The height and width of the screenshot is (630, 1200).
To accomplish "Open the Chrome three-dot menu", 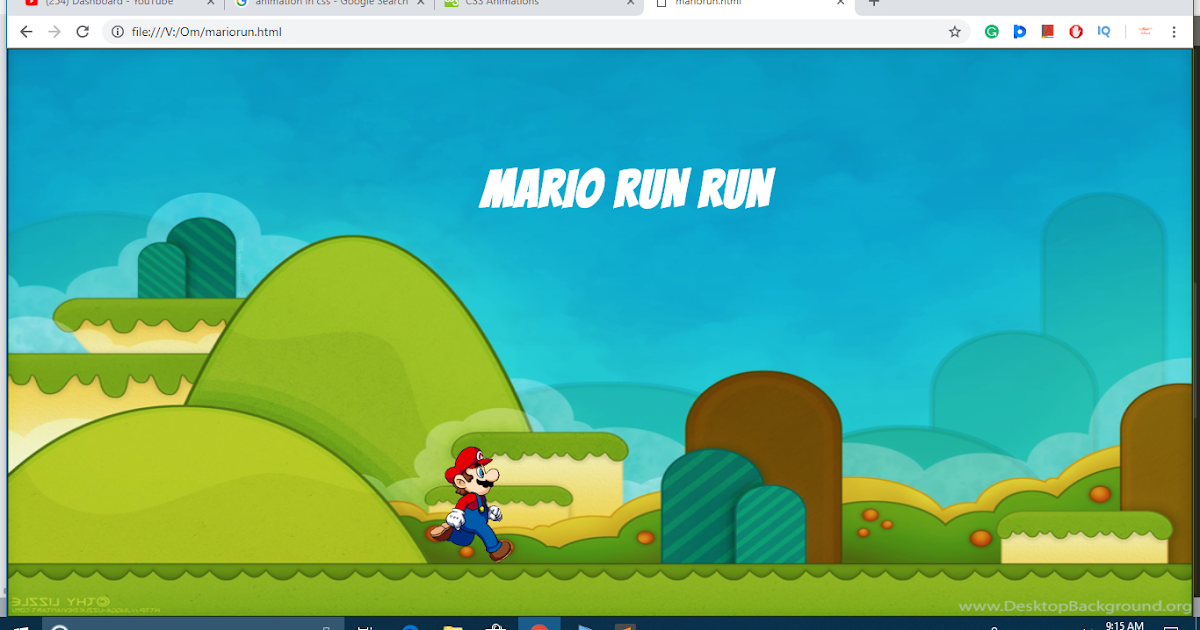I will tap(1175, 31).
